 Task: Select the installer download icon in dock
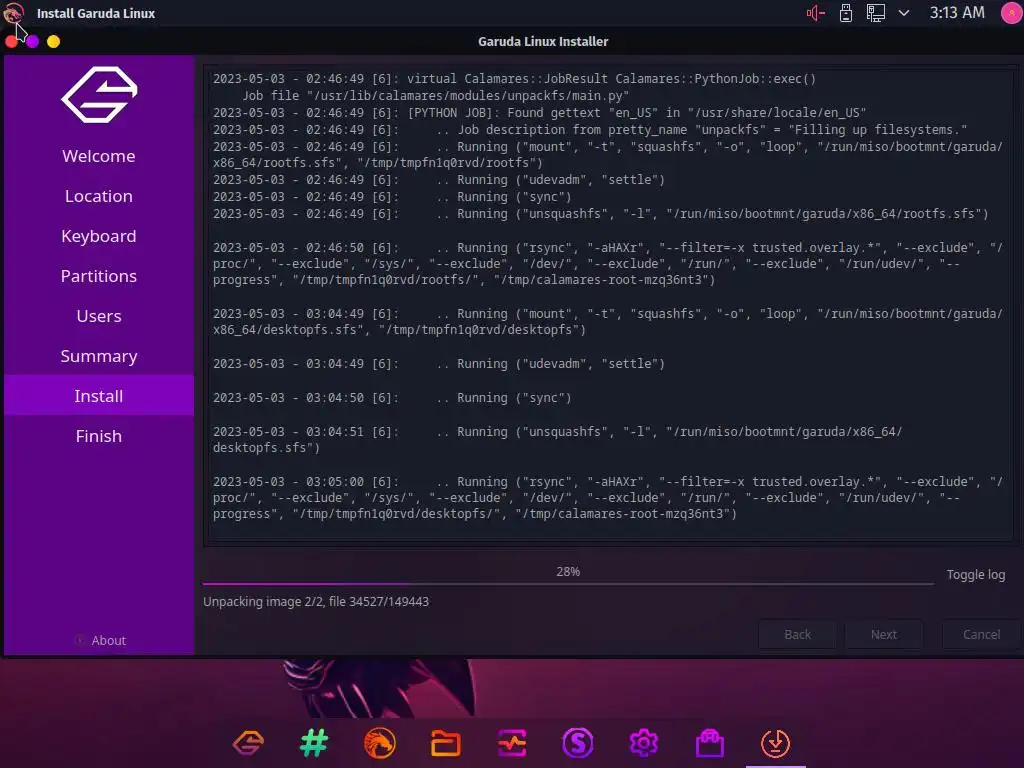pyautogui.click(x=776, y=743)
